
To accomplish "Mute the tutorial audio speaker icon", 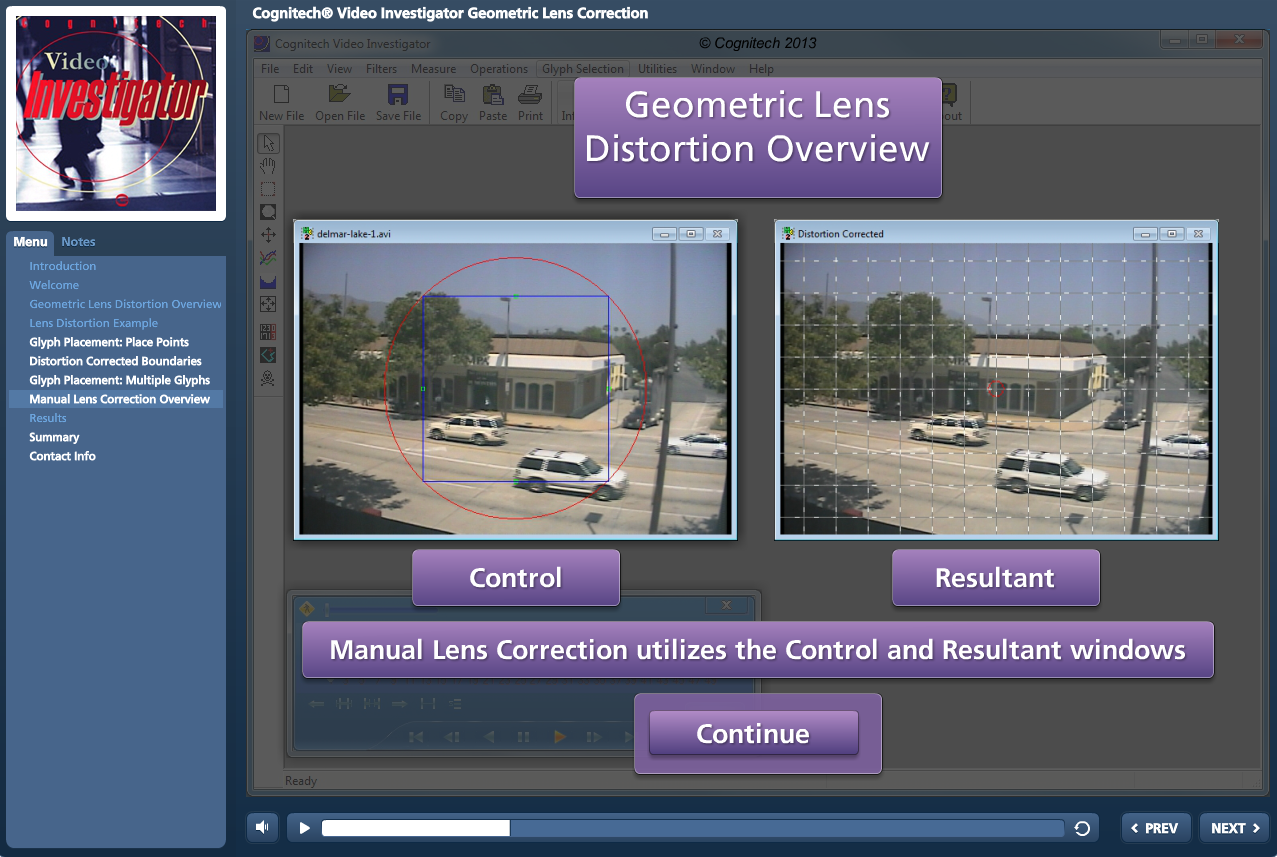I will point(262,827).
